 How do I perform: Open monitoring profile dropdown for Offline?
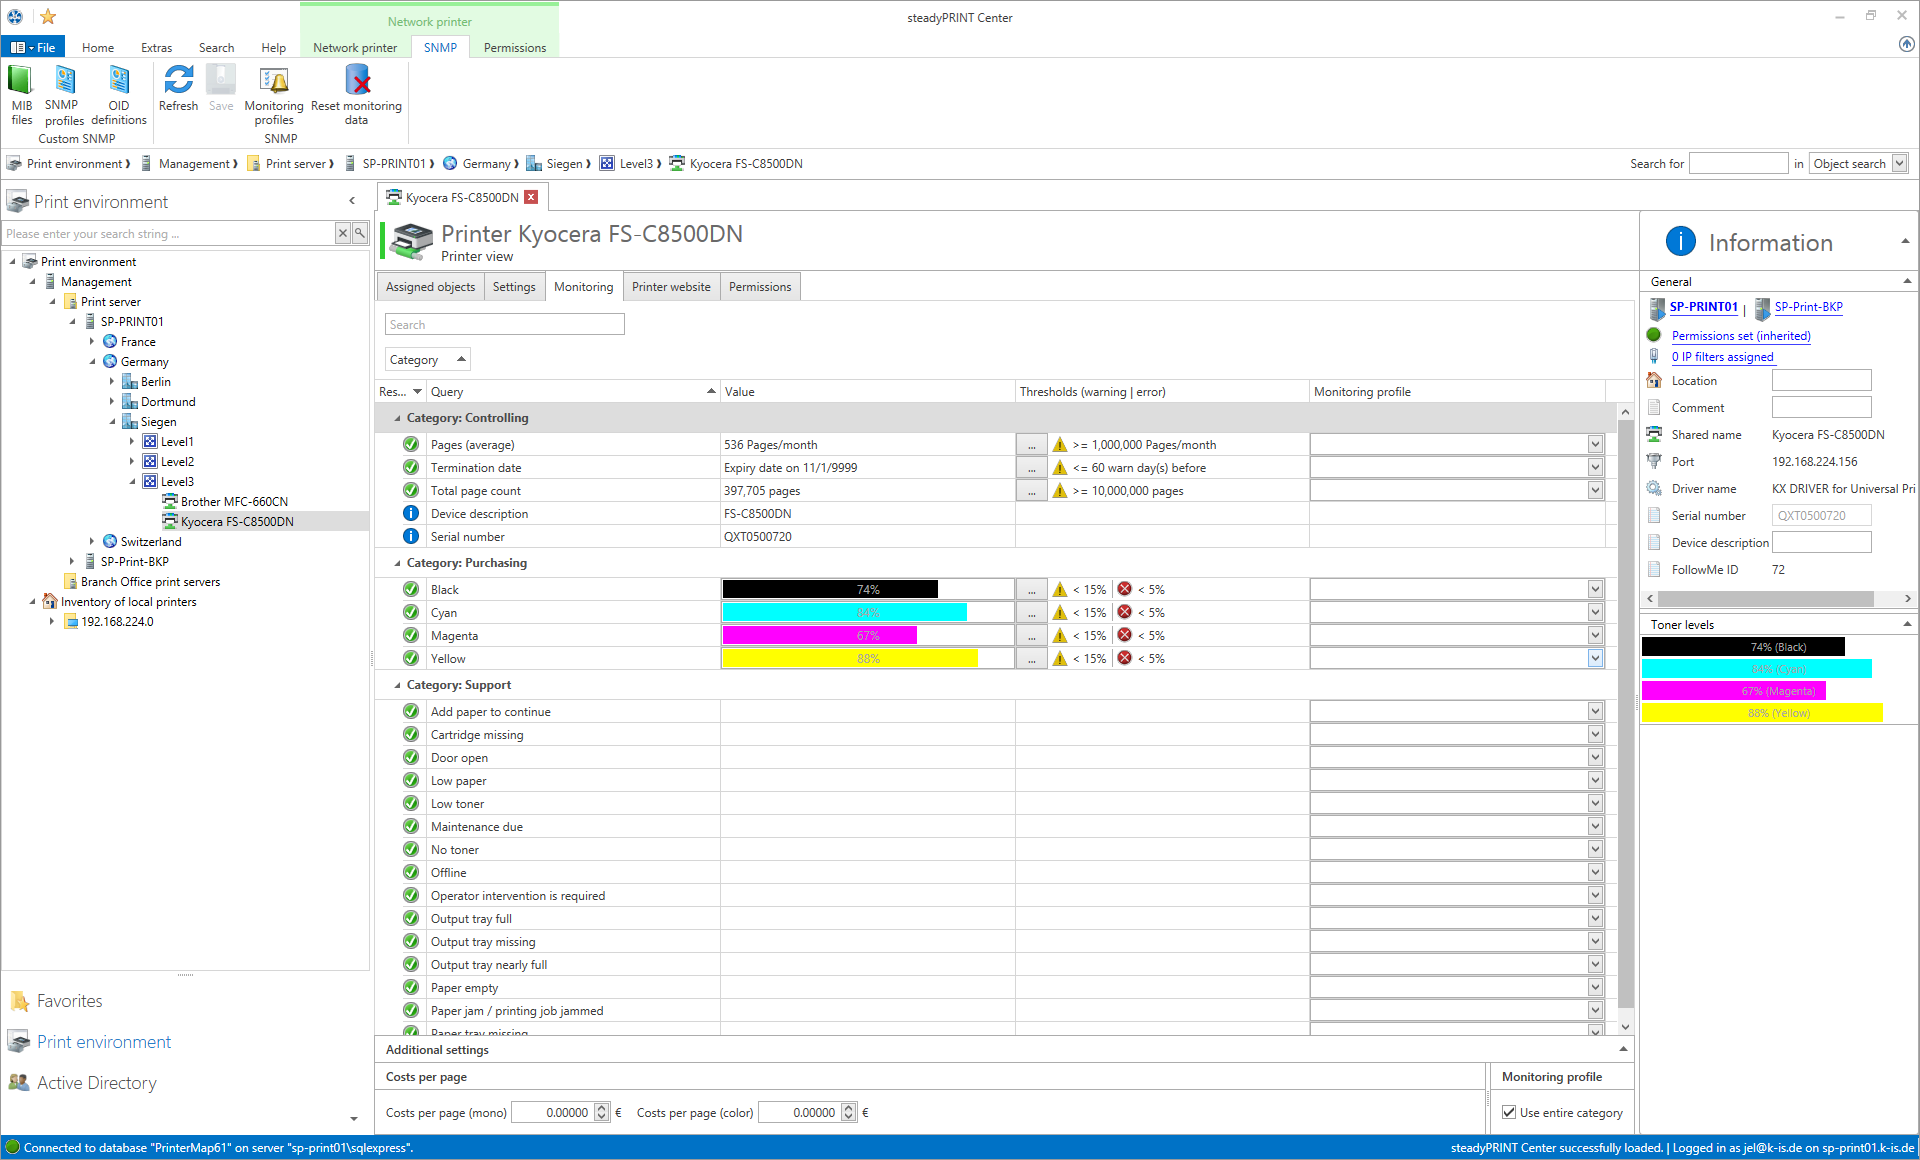click(1595, 872)
